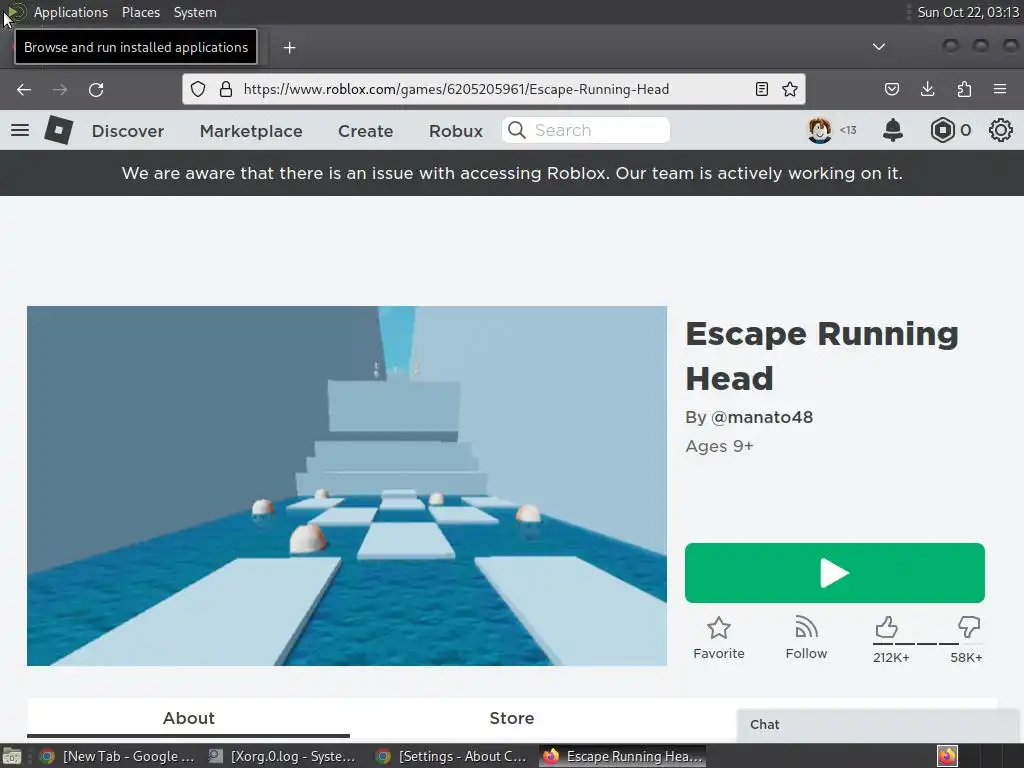Click the green Play game button
The width and height of the screenshot is (1024, 768).
(835, 573)
